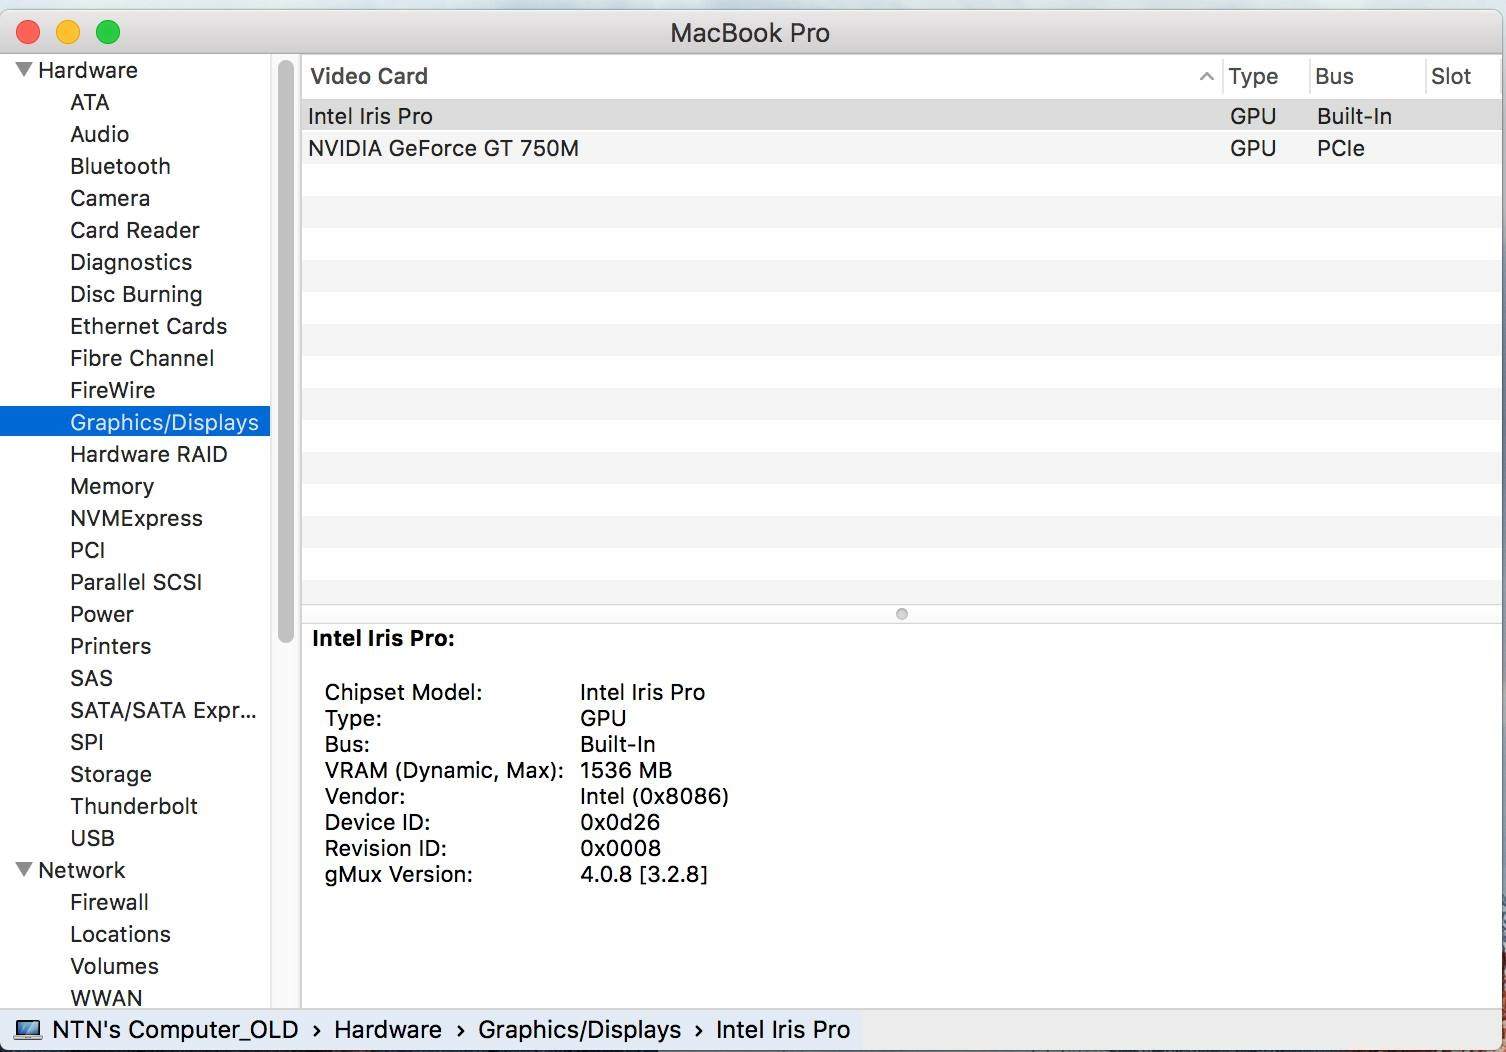Open the Card Reader entry

tap(135, 230)
